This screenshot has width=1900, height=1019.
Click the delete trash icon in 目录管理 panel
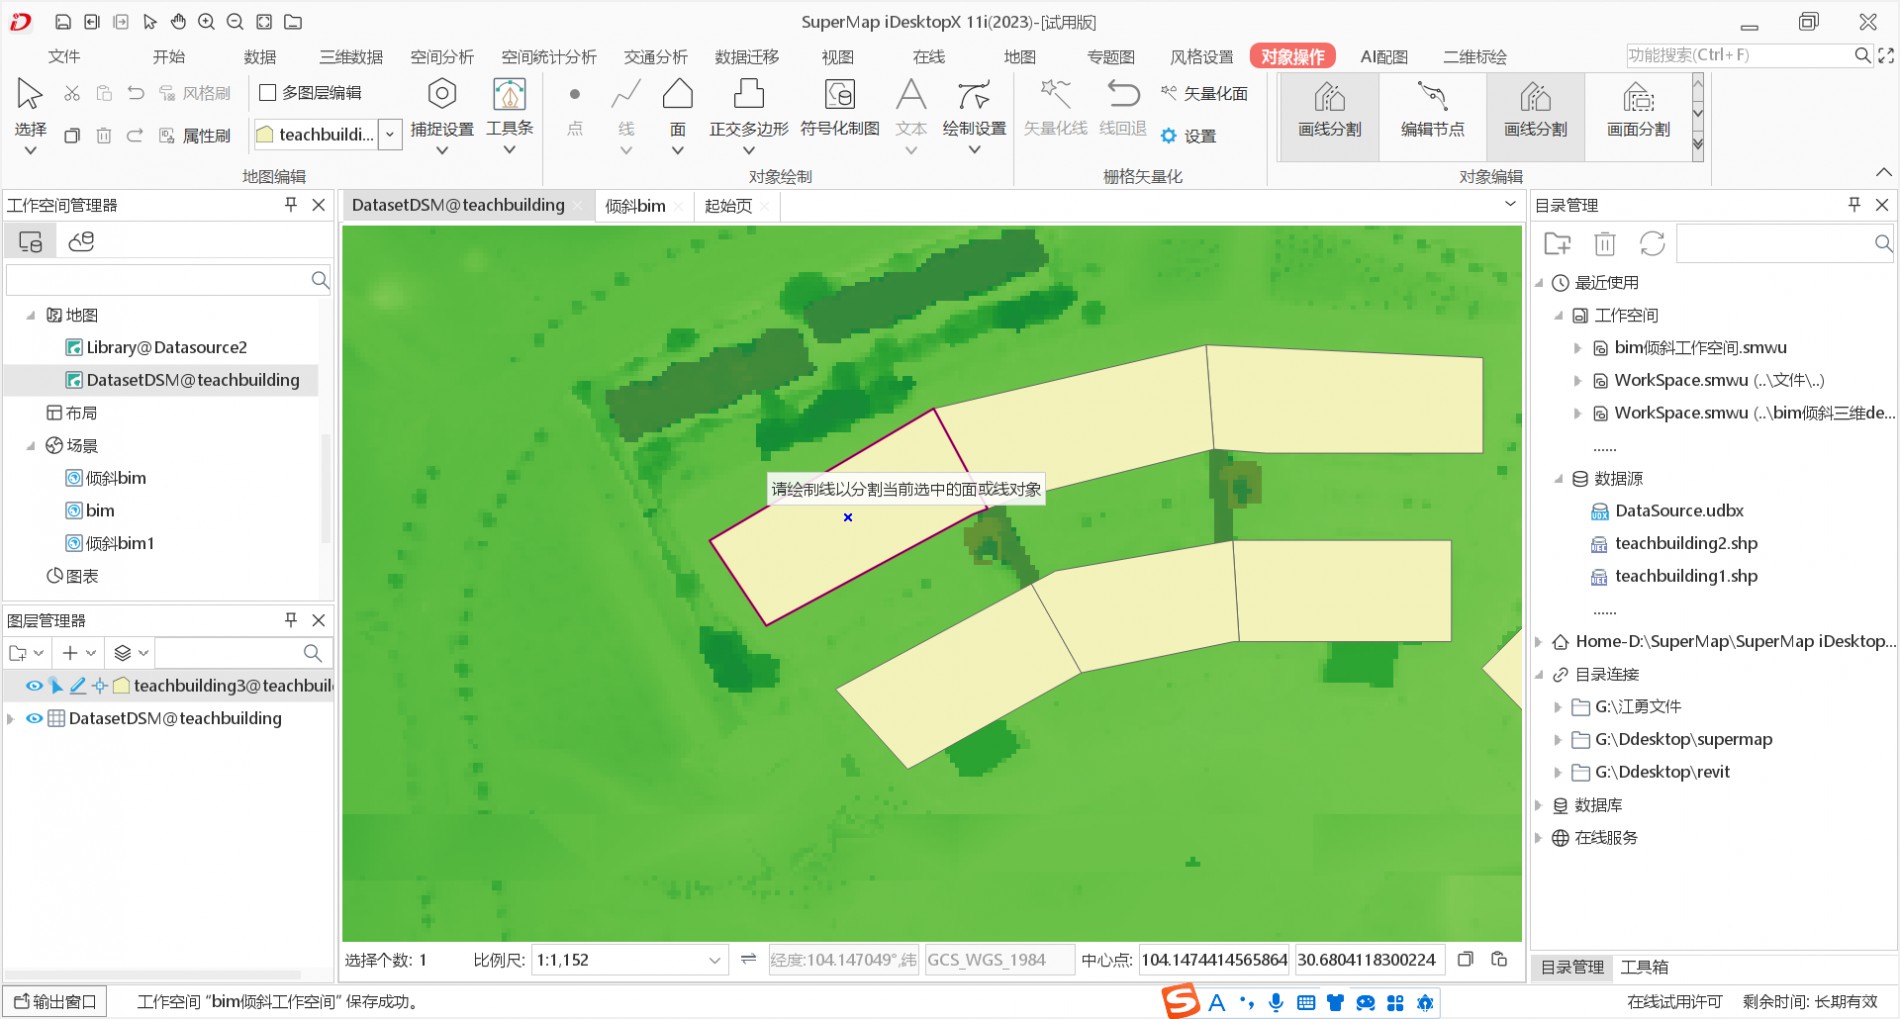pos(1605,243)
